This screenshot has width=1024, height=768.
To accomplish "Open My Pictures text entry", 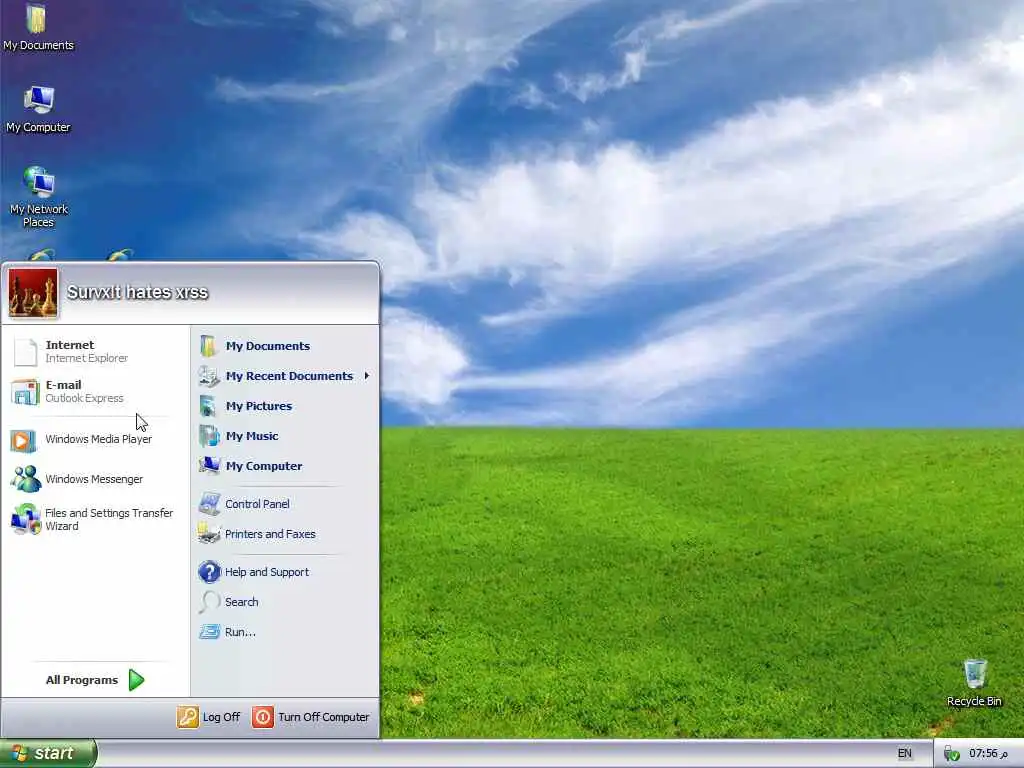I will pos(259,406).
